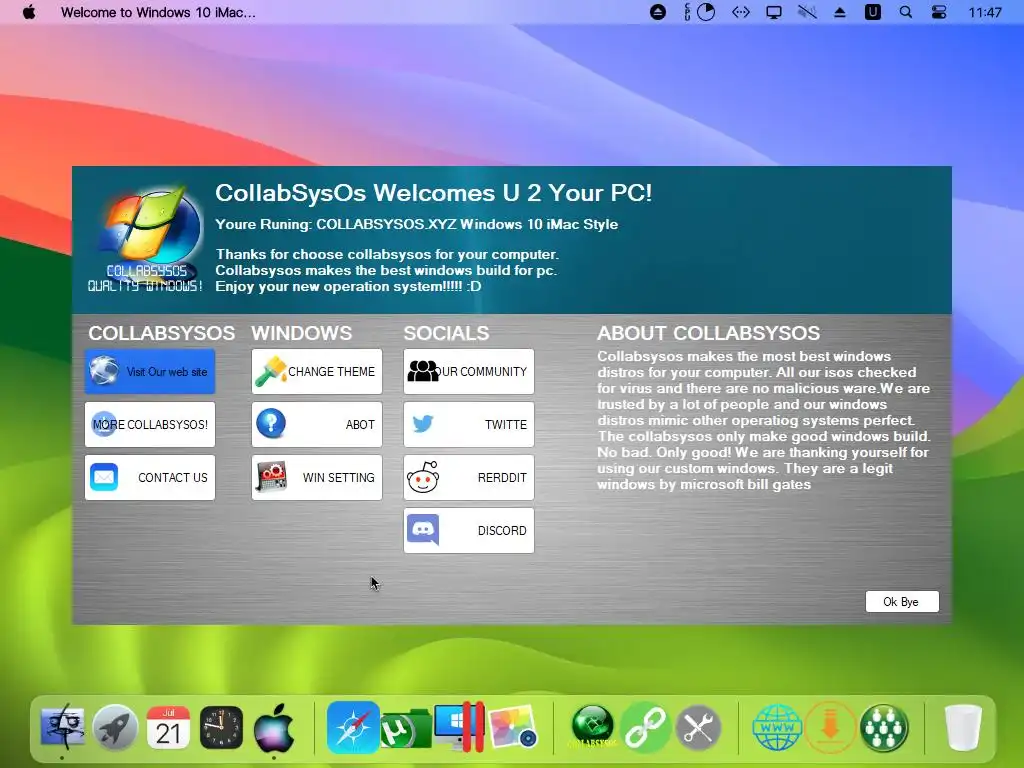Click the clock icon in the dock

221,727
